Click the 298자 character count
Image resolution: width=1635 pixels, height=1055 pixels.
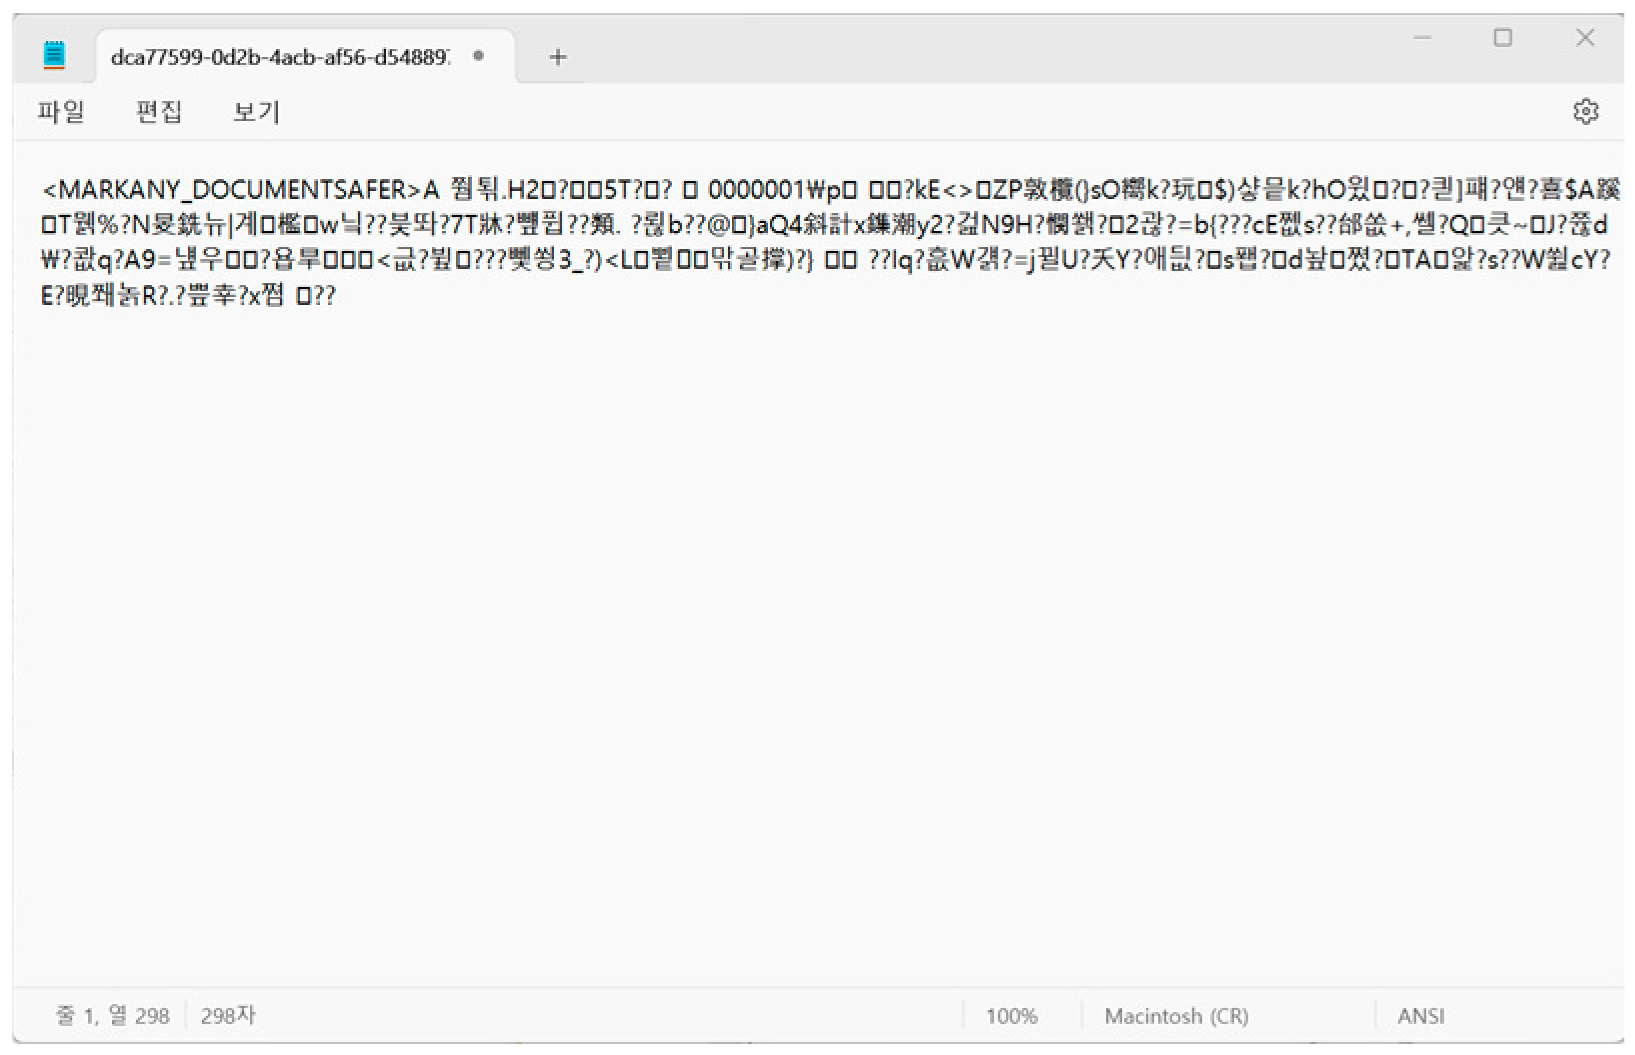click(228, 1016)
